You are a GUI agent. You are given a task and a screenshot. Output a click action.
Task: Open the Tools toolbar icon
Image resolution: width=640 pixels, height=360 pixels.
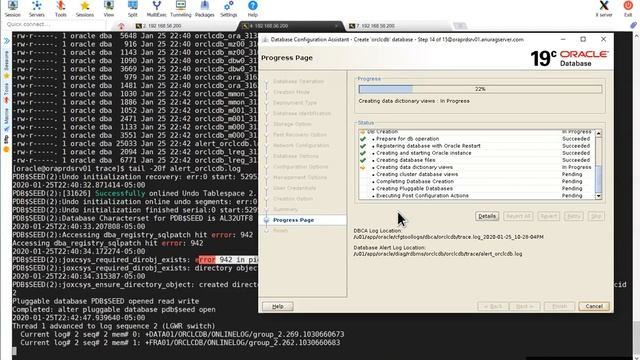[60, 9]
